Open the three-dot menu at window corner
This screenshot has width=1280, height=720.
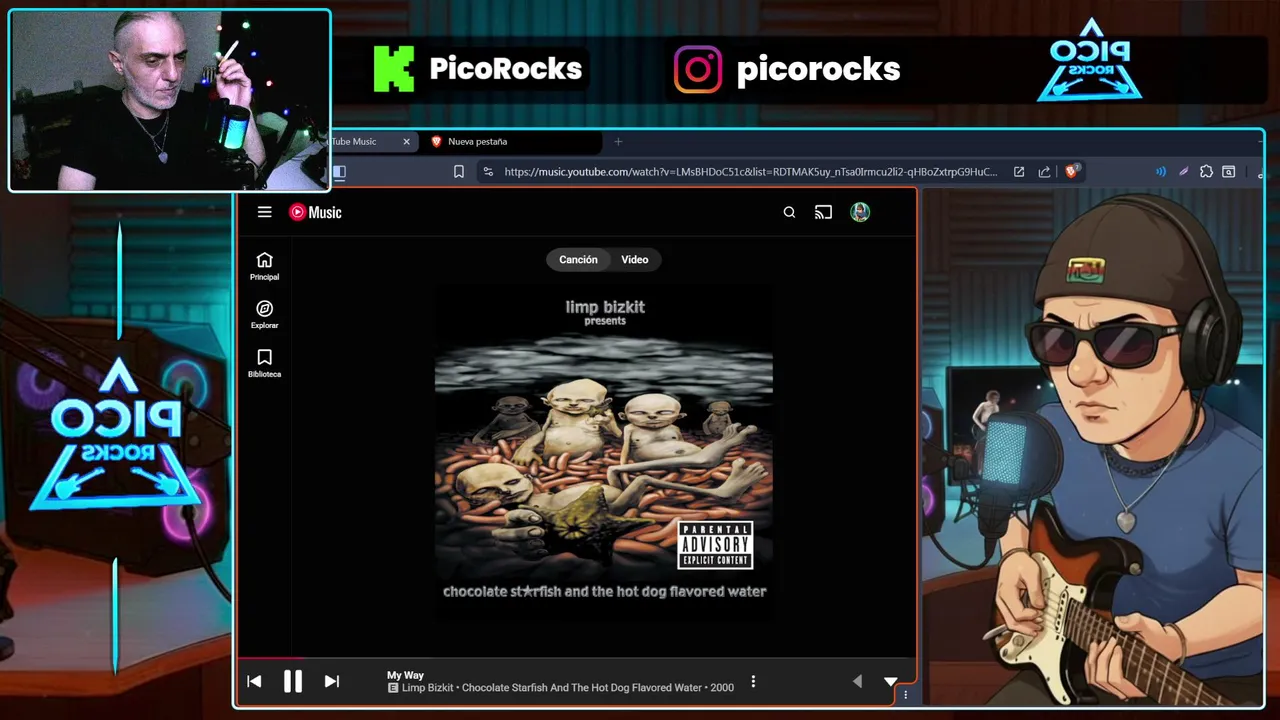(906, 694)
